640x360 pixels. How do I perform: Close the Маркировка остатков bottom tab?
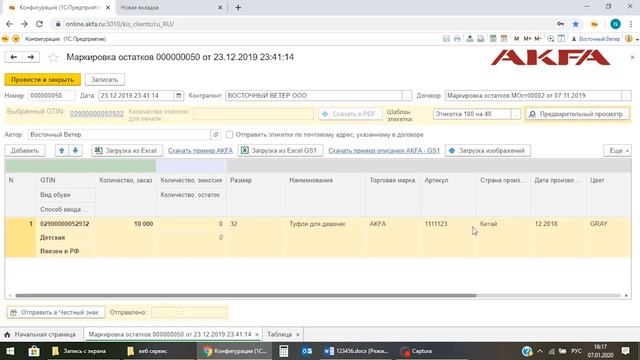pyautogui.click(x=257, y=335)
